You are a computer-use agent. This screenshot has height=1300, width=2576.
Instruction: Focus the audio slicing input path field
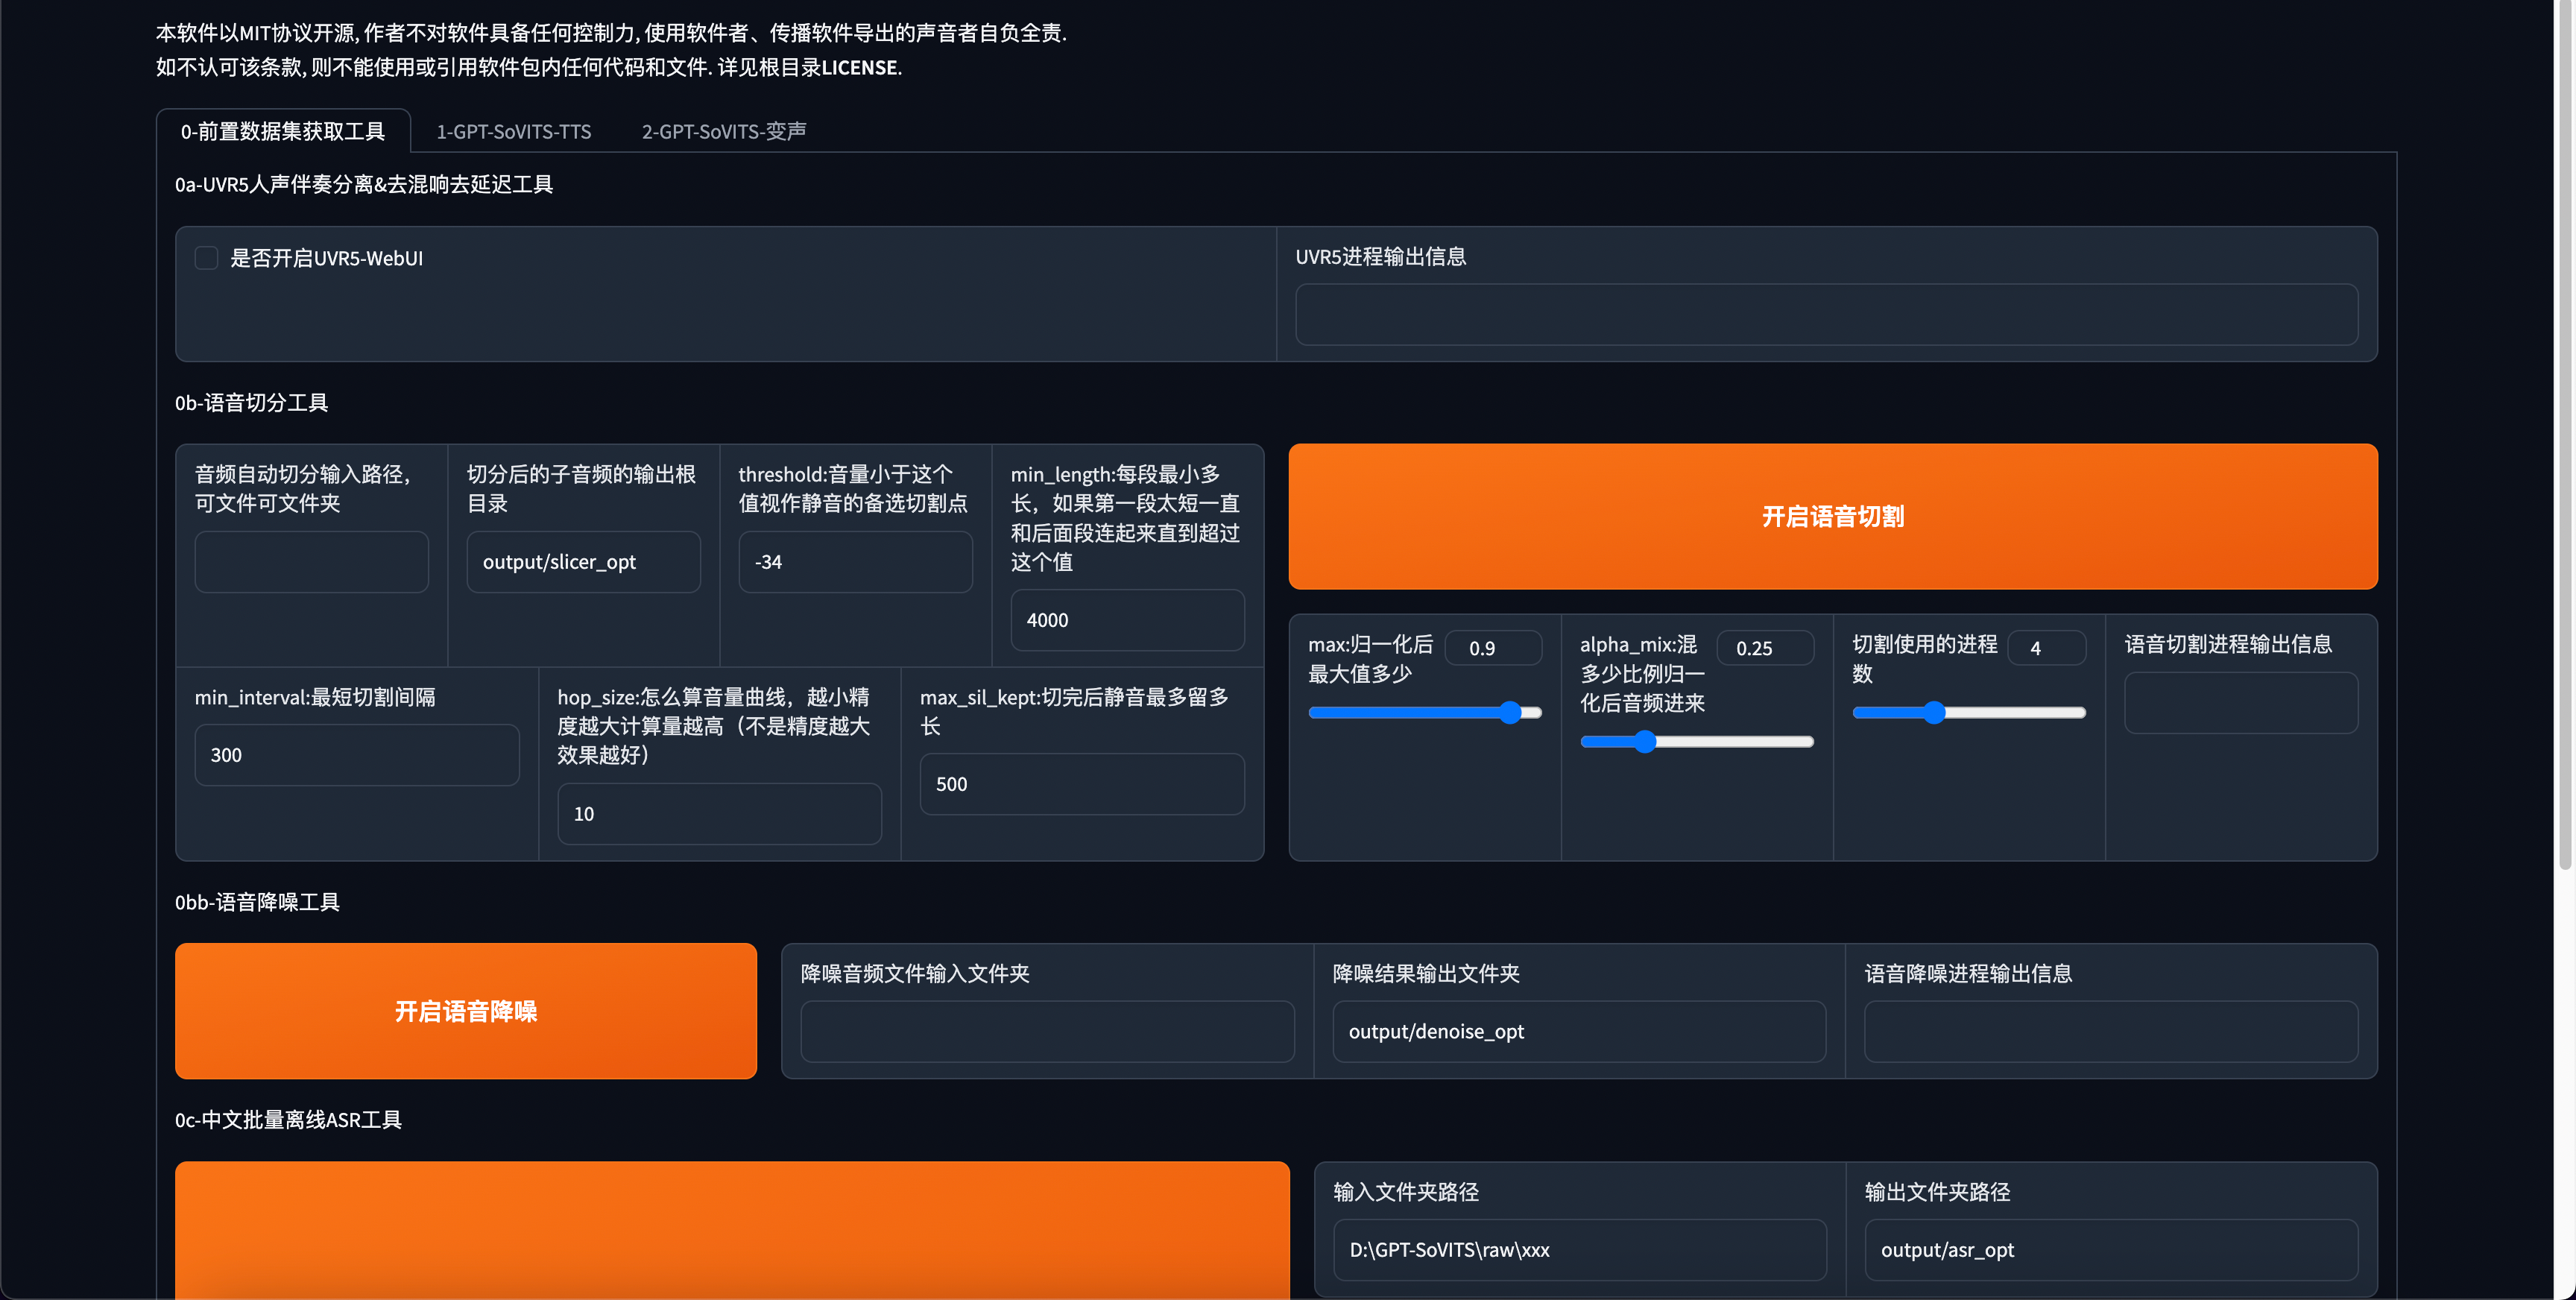tap(311, 562)
